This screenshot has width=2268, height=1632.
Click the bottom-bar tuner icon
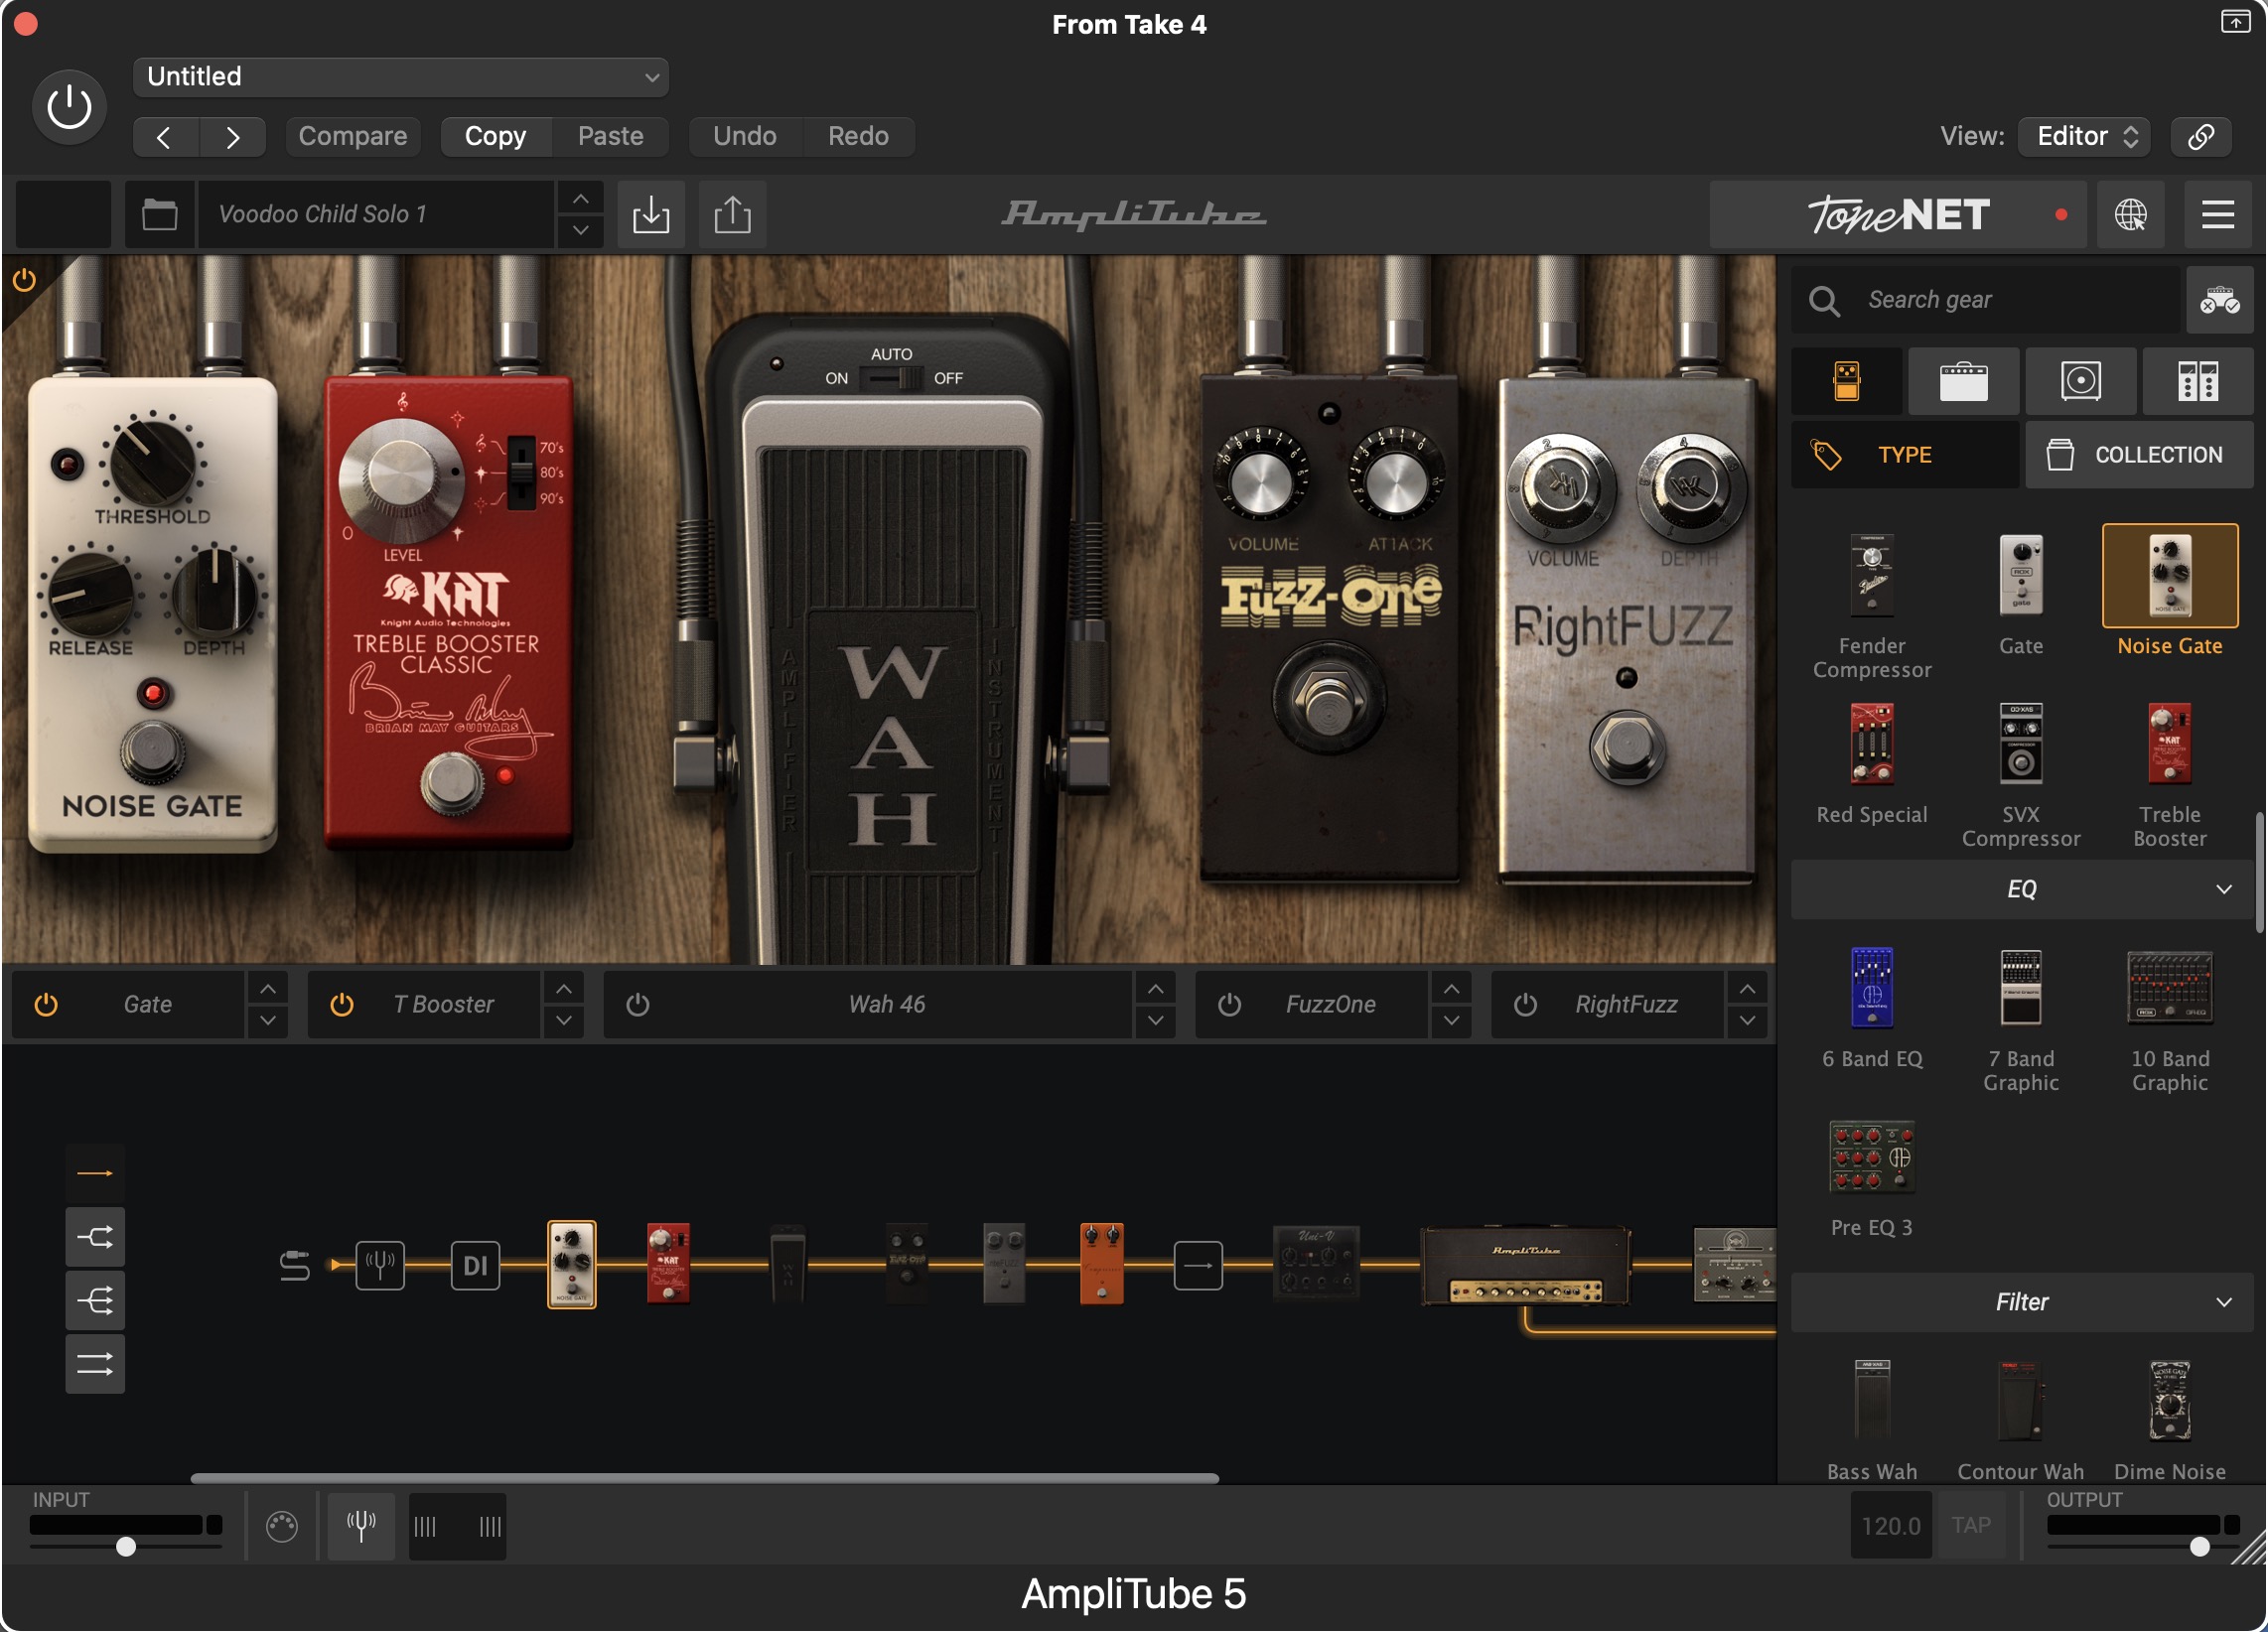click(361, 1526)
